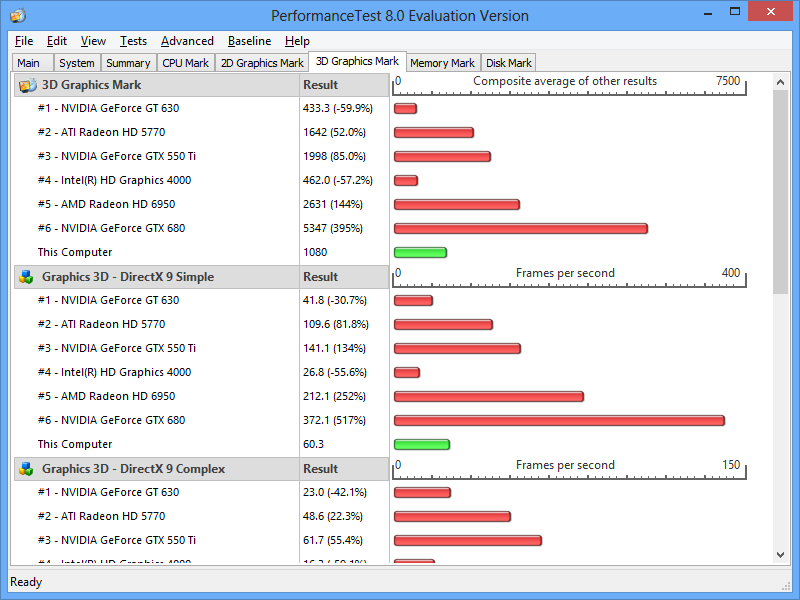Click result value 5347 (395%)
This screenshot has height=600, width=800.
[x=333, y=228]
